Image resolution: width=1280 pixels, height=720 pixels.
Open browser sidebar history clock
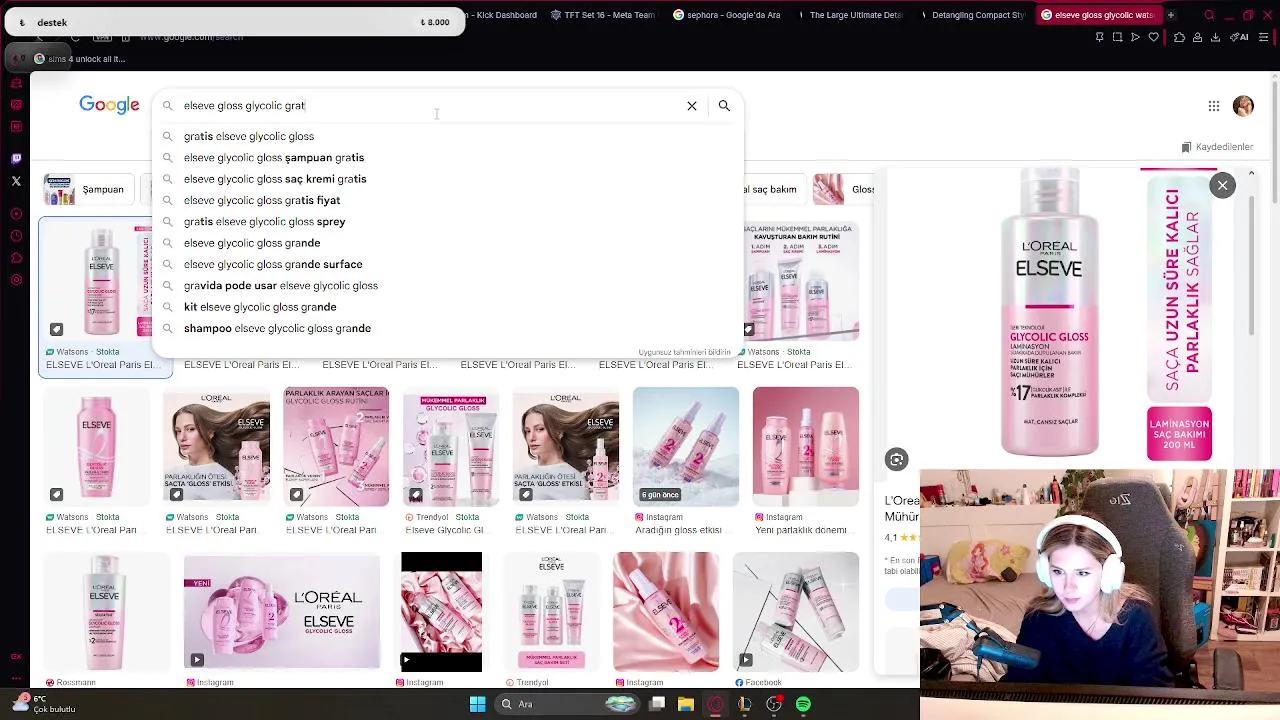tap(16, 236)
